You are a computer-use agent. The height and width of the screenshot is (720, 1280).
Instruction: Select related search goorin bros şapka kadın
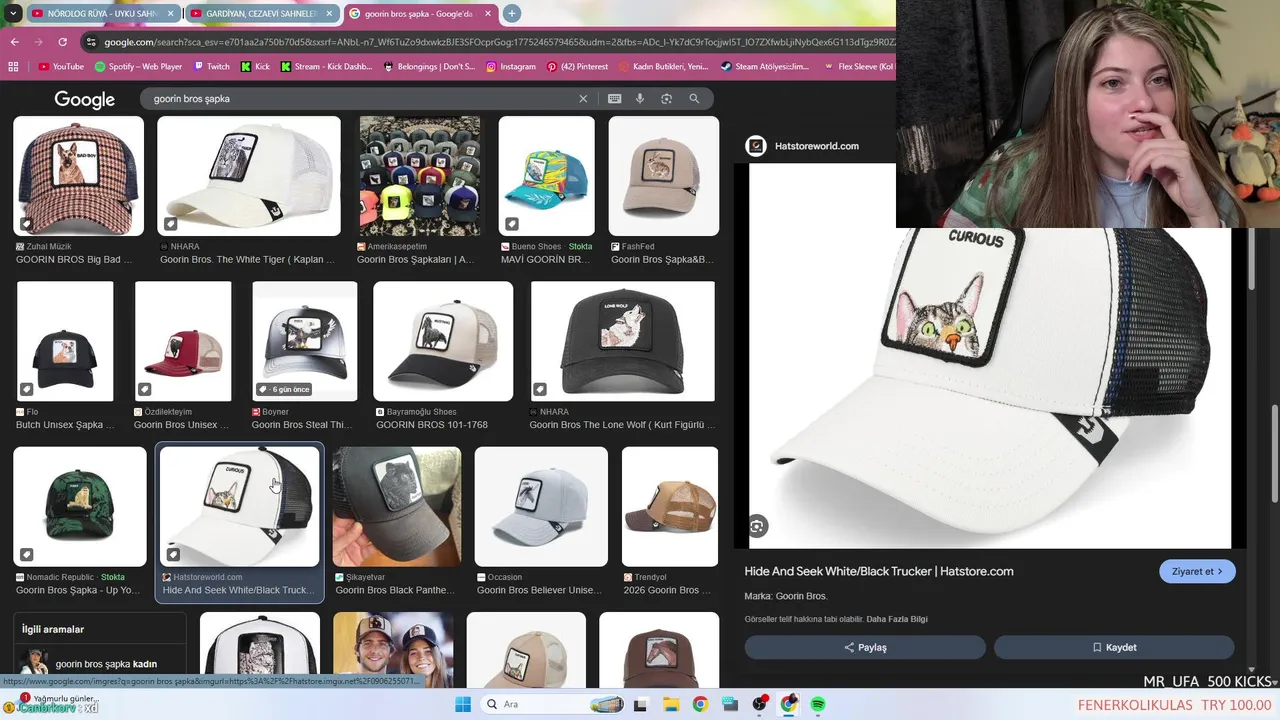(100, 664)
